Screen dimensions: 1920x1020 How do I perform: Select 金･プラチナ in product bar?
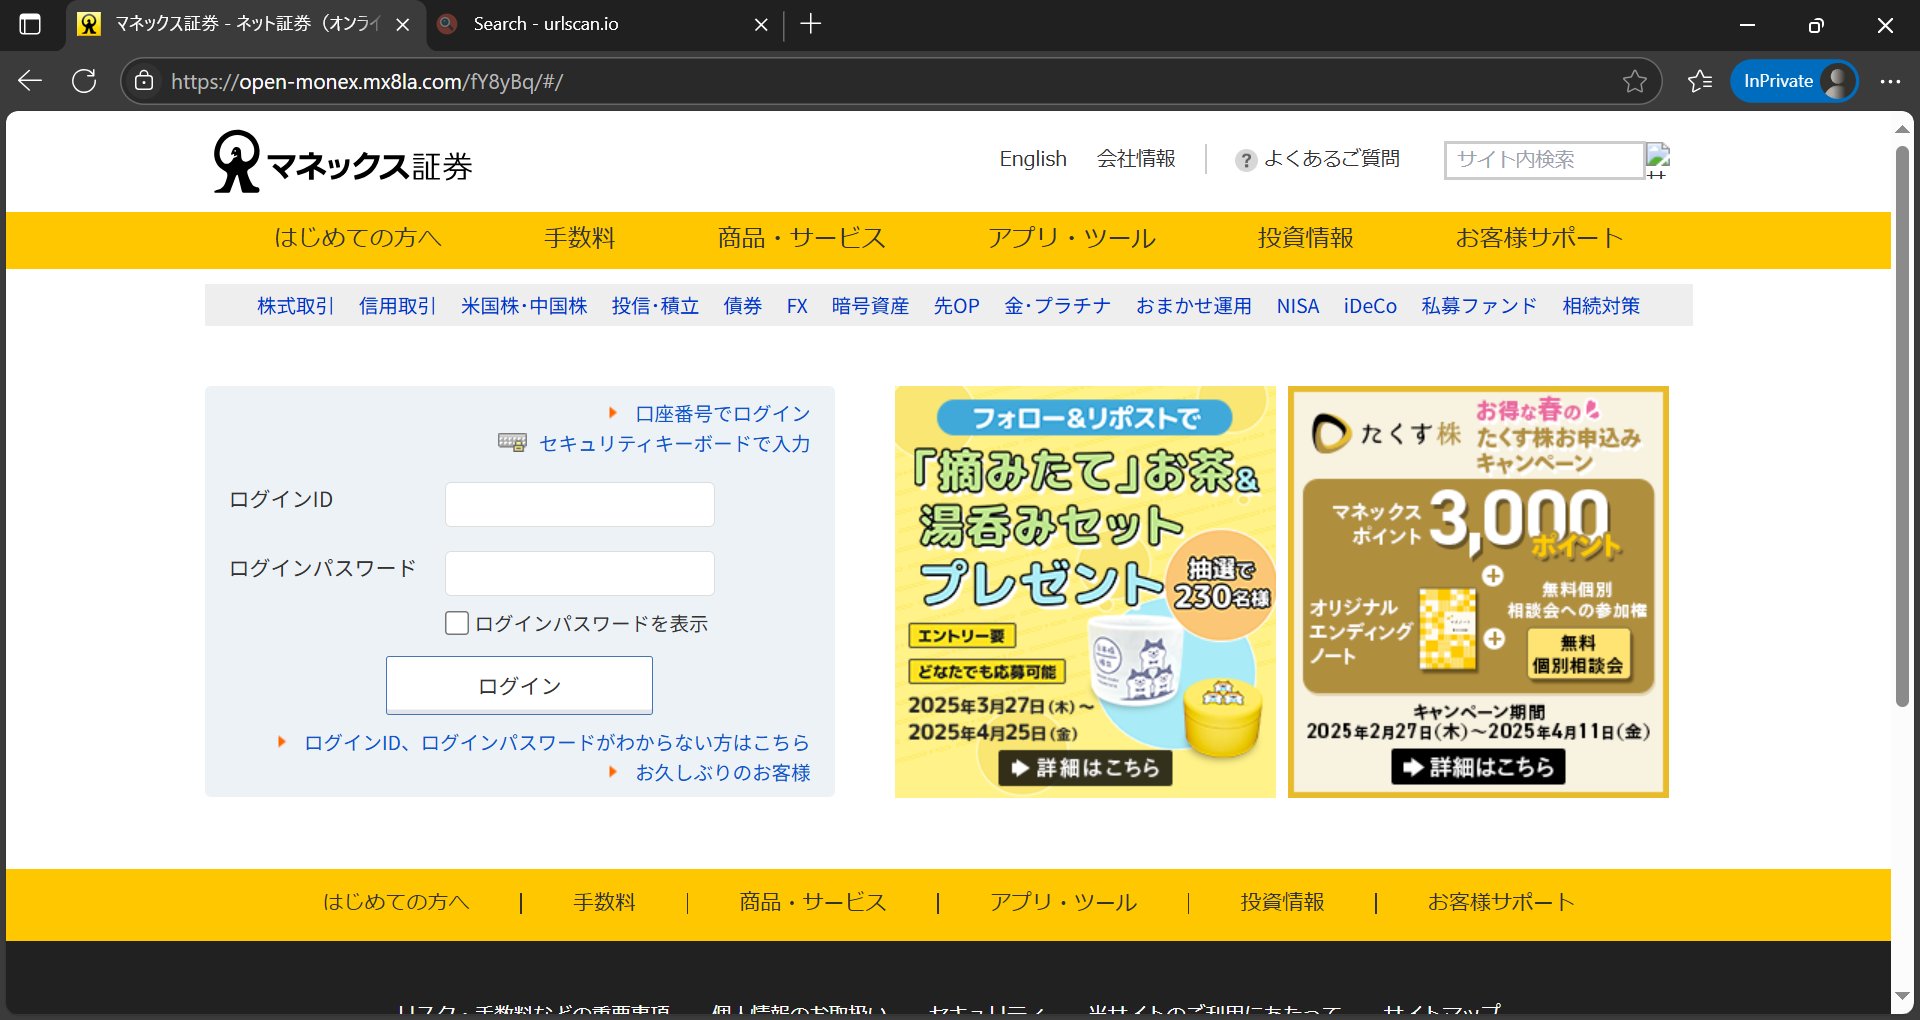pos(1057,306)
